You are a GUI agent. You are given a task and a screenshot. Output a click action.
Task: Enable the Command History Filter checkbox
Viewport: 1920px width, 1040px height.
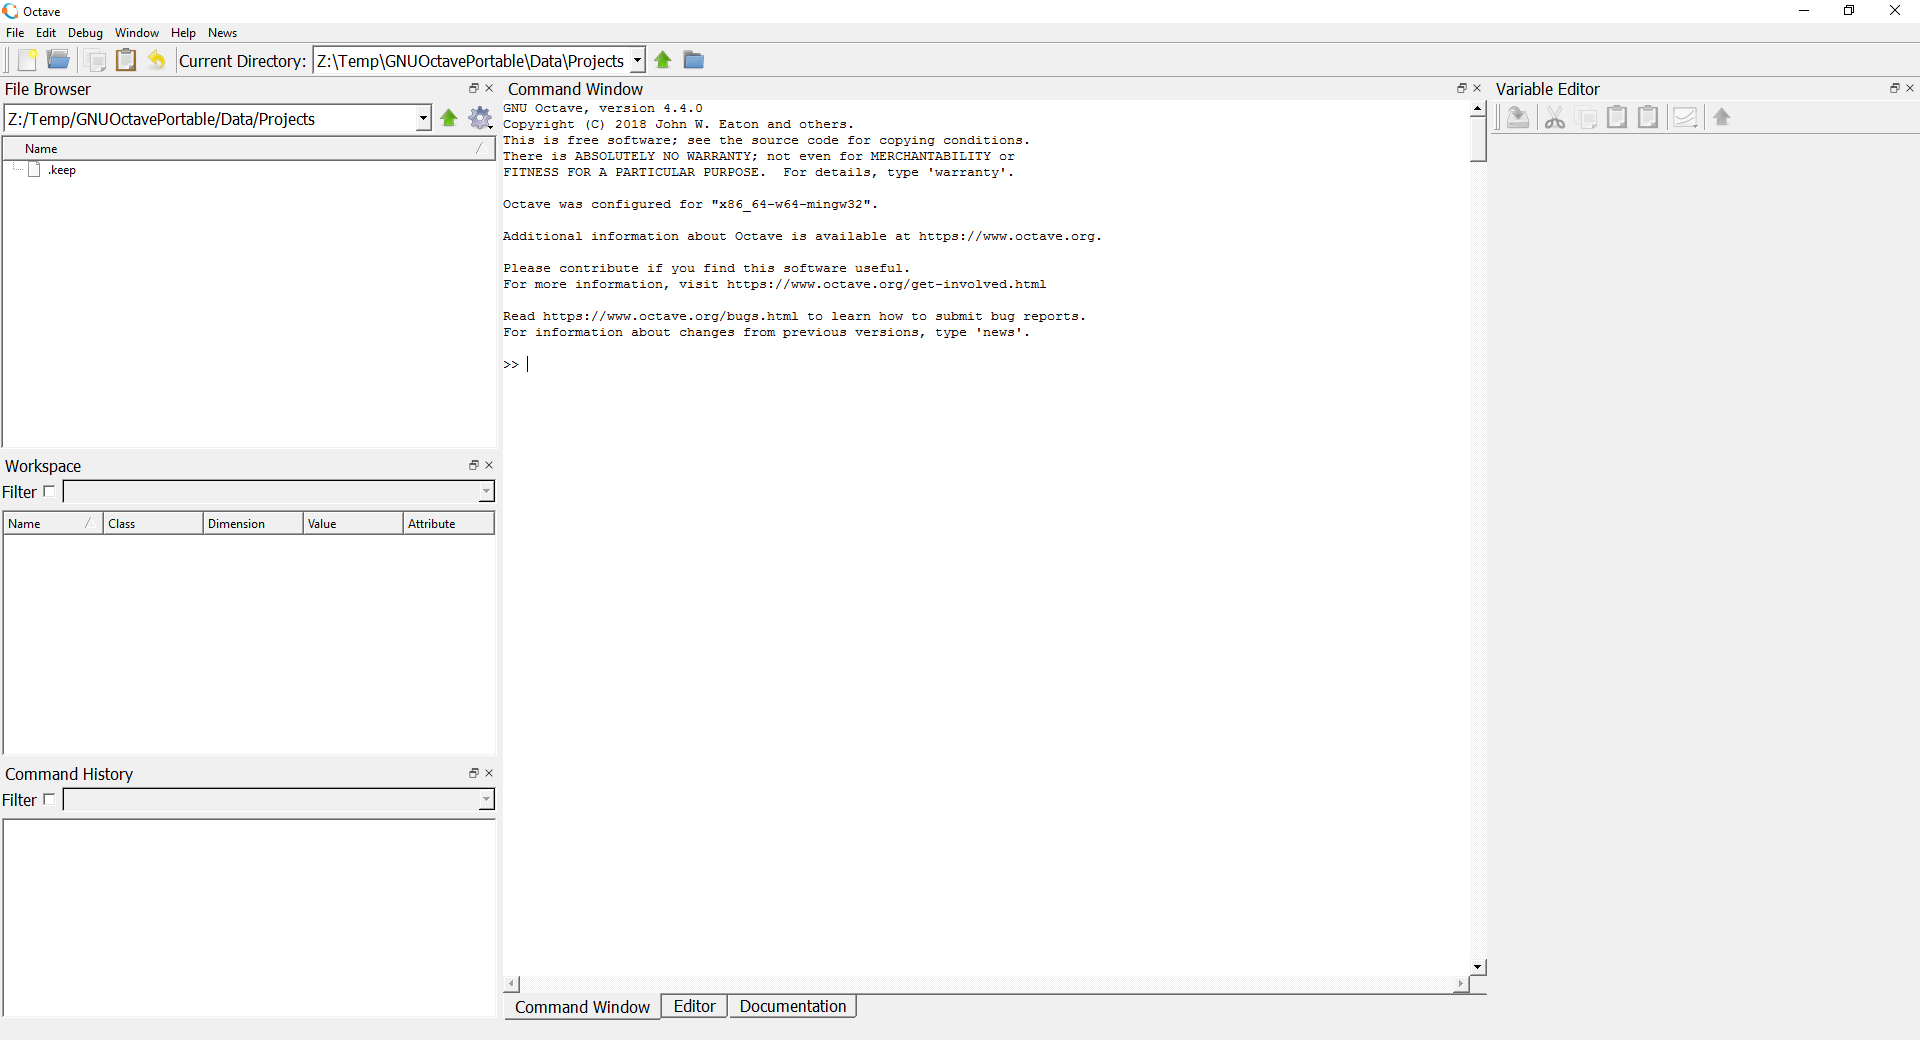pos(49,799)
